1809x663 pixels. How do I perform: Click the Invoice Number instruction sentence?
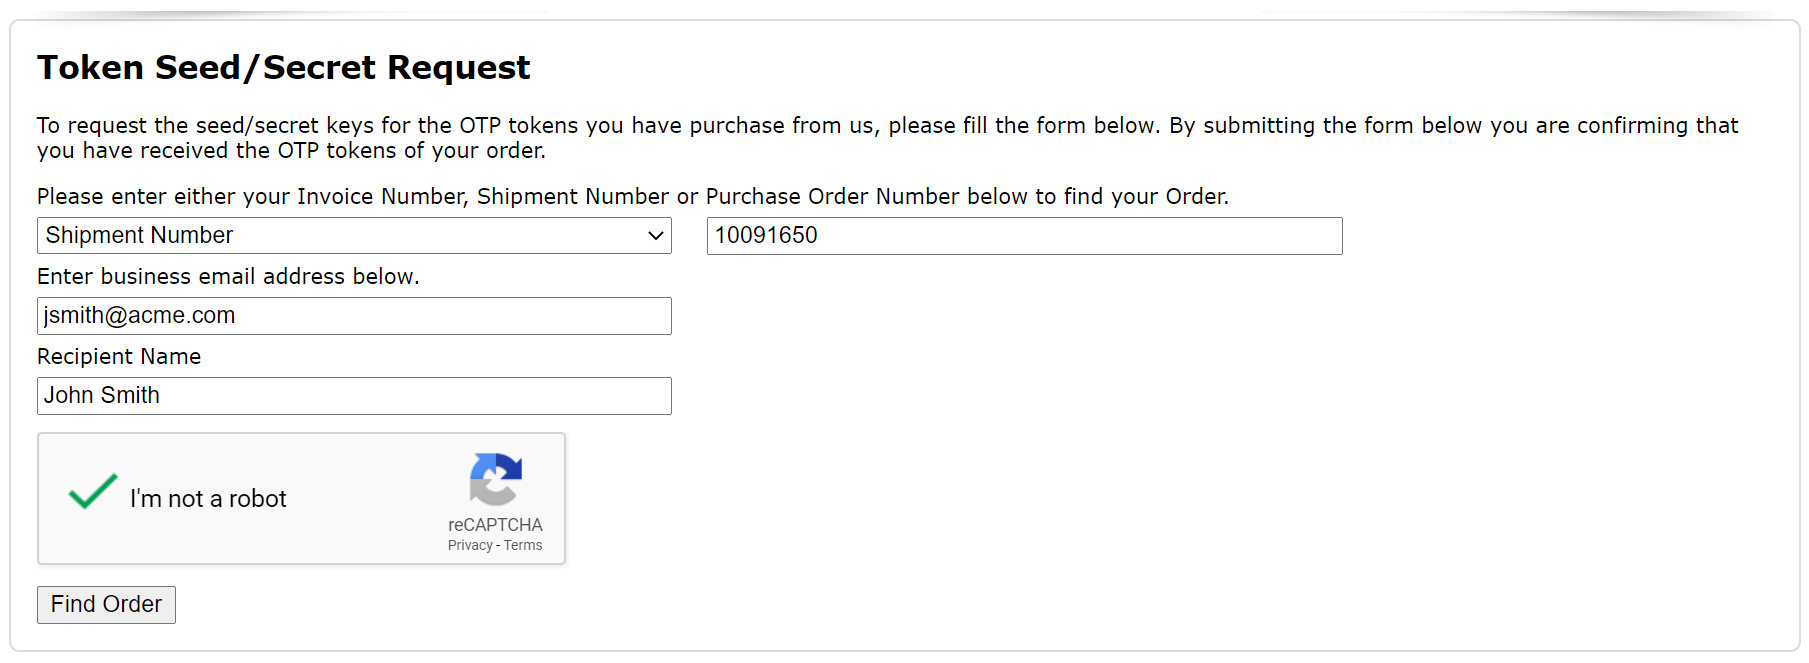632,197
